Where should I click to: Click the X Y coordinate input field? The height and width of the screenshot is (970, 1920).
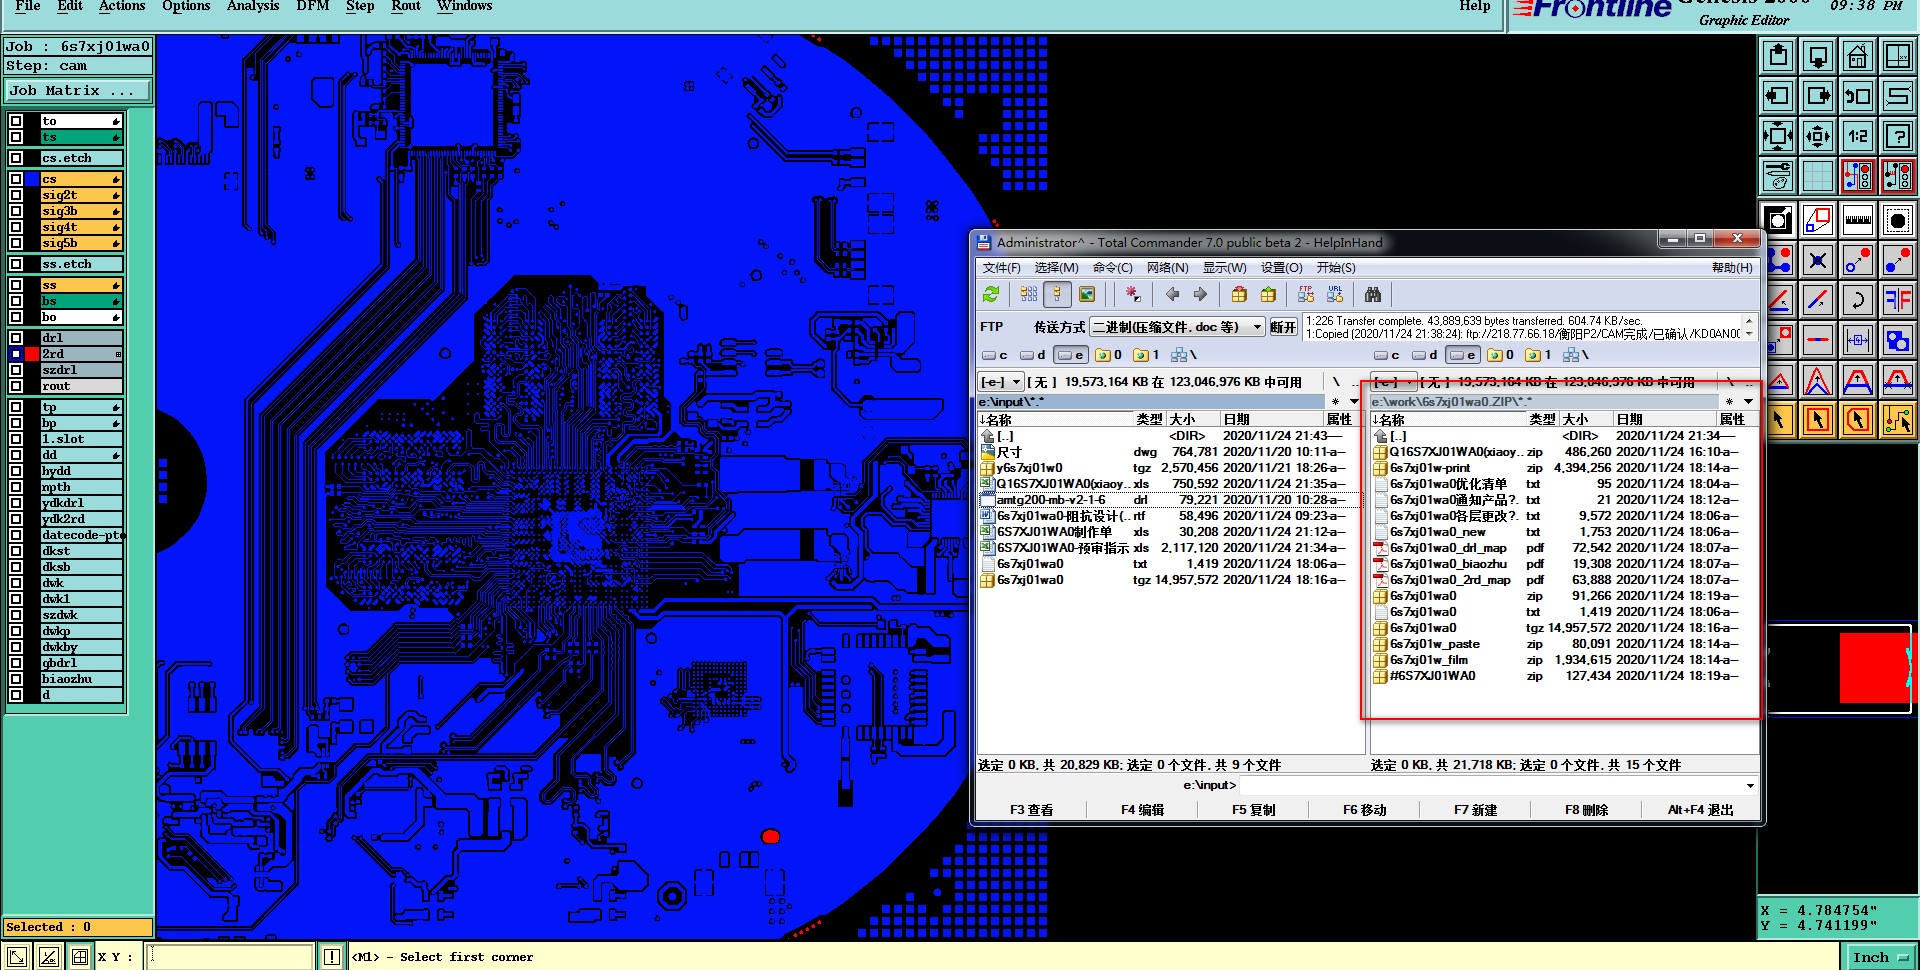pyautogui.click(x=231, y=957)
